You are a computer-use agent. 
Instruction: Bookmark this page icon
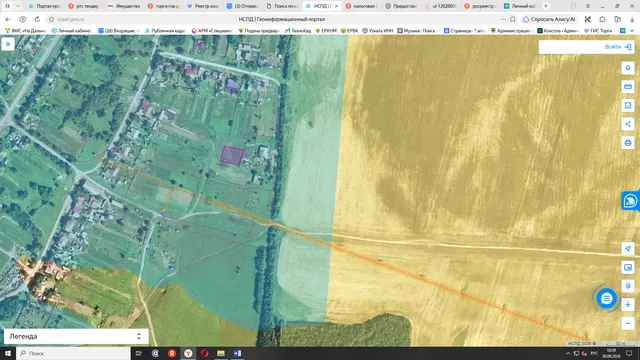point(513,19)
